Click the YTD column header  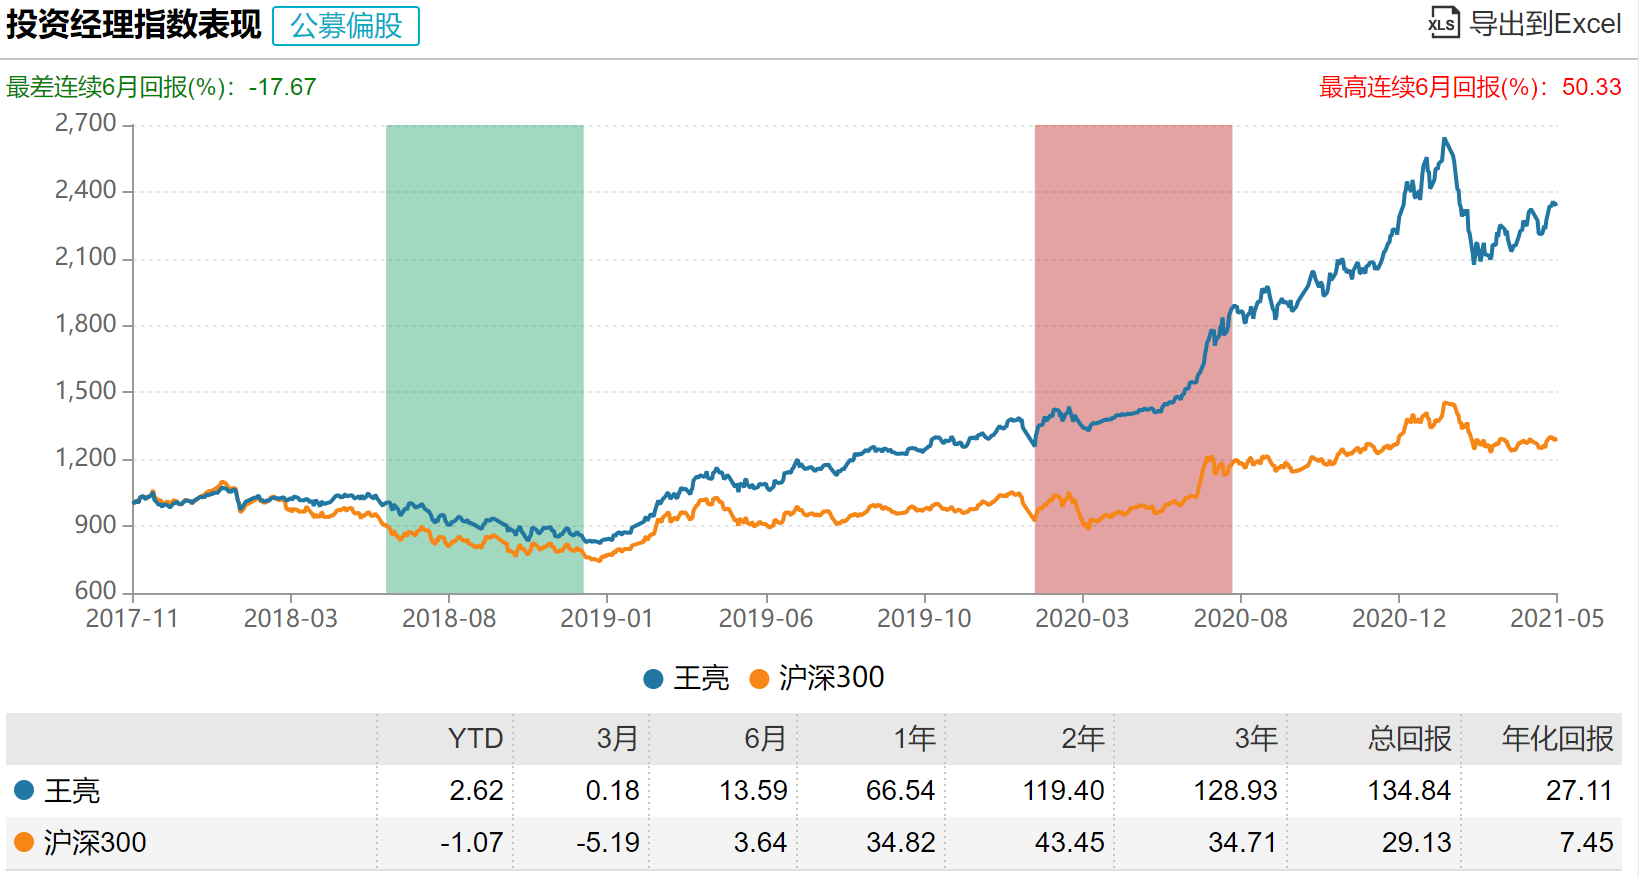475,739
